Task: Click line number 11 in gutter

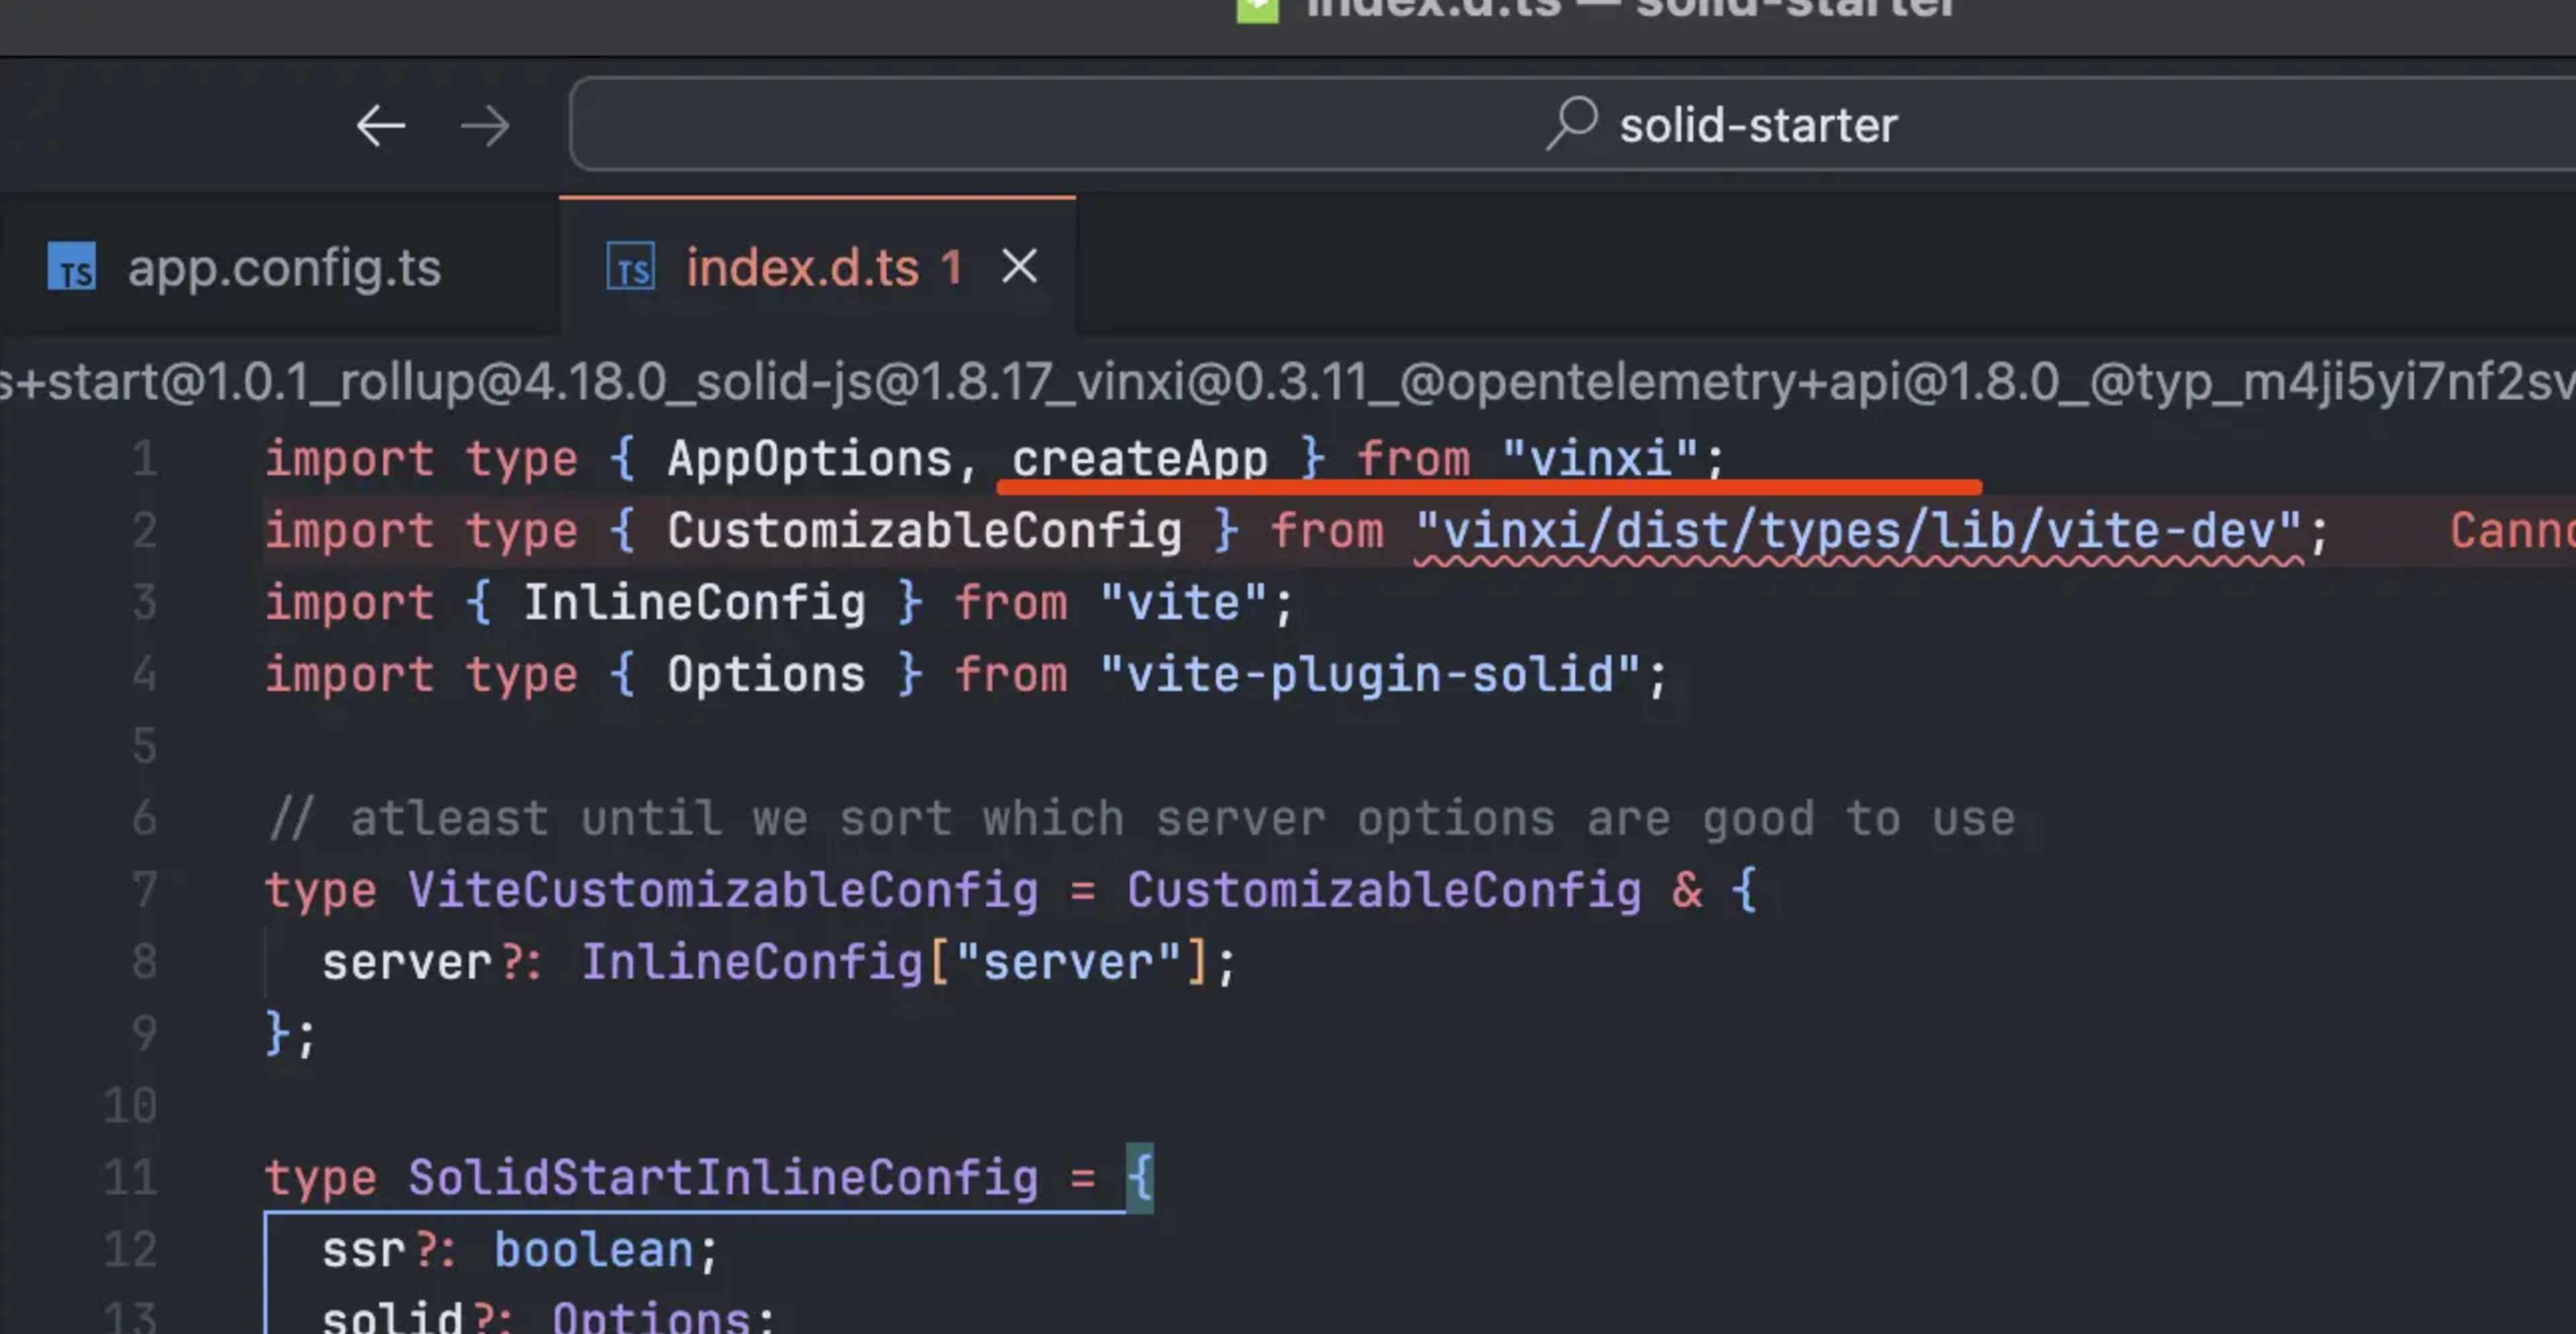Action: [131, 1177]
